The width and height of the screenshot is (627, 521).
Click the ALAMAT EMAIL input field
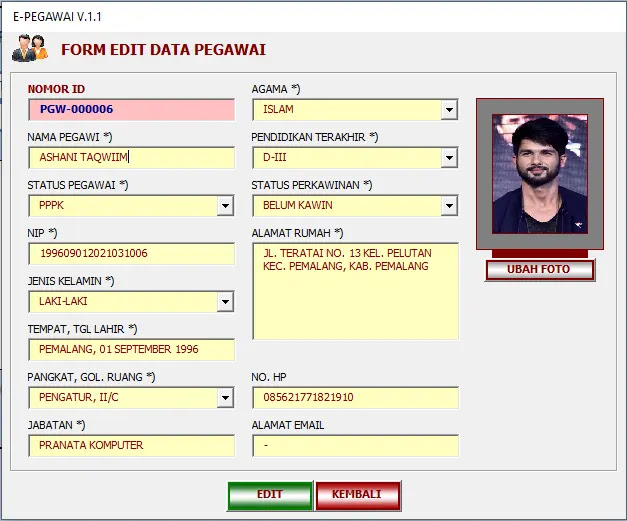tap(355, 445)
